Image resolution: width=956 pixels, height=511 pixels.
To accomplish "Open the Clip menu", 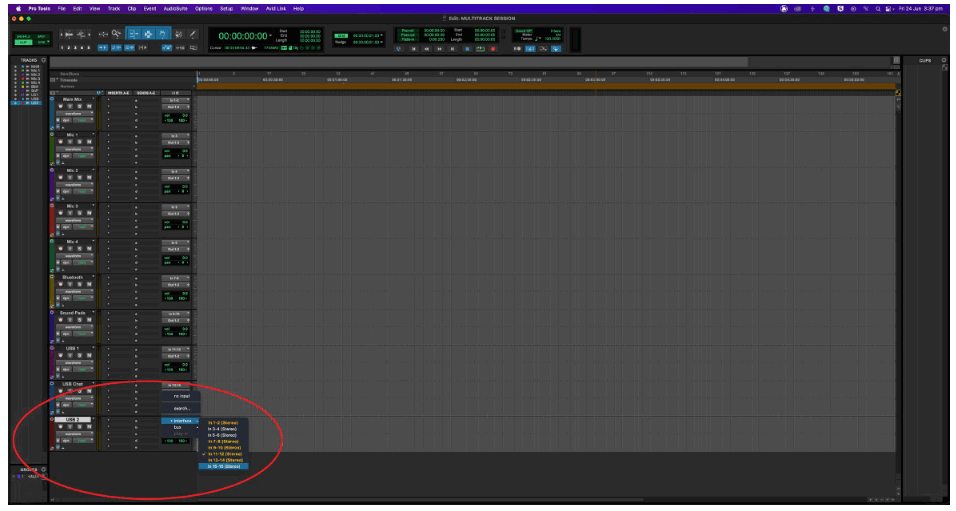I will pos(132,9).
